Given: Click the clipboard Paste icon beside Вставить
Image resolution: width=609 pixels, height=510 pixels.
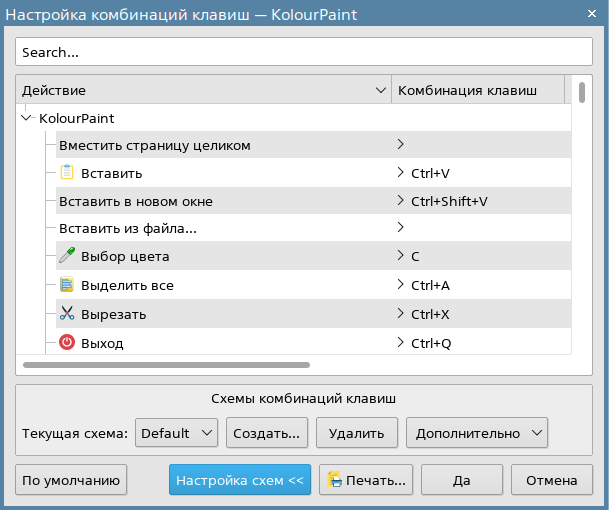Looking at the screenshot, I should [68, 173].
